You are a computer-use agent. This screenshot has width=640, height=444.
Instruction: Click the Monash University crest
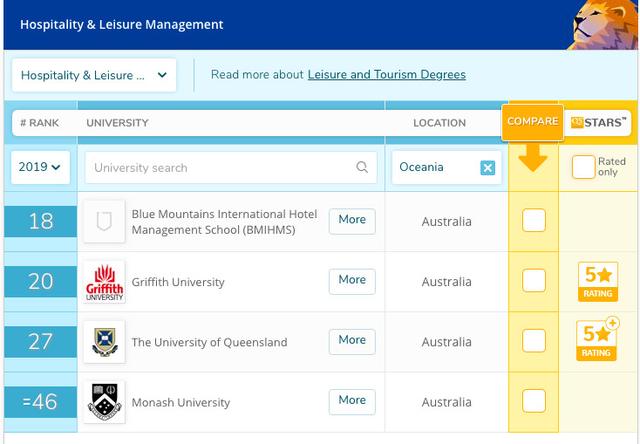point(104,402)
